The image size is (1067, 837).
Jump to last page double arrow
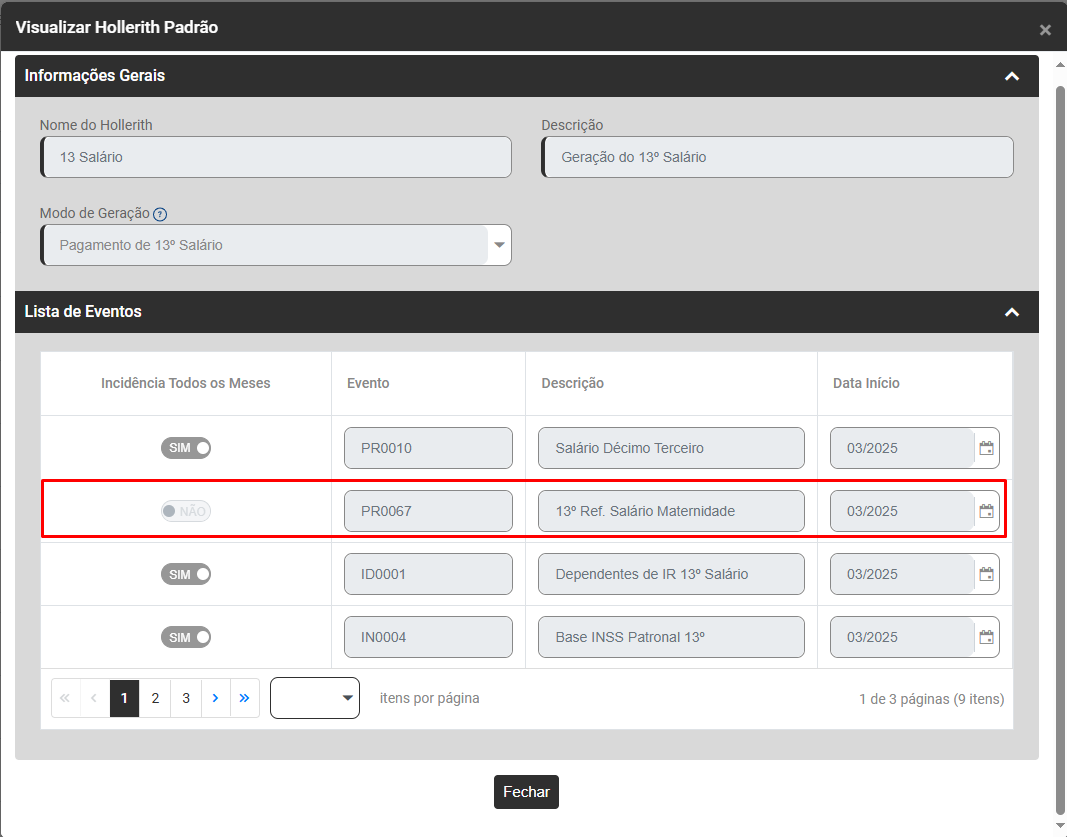[245, 698]
